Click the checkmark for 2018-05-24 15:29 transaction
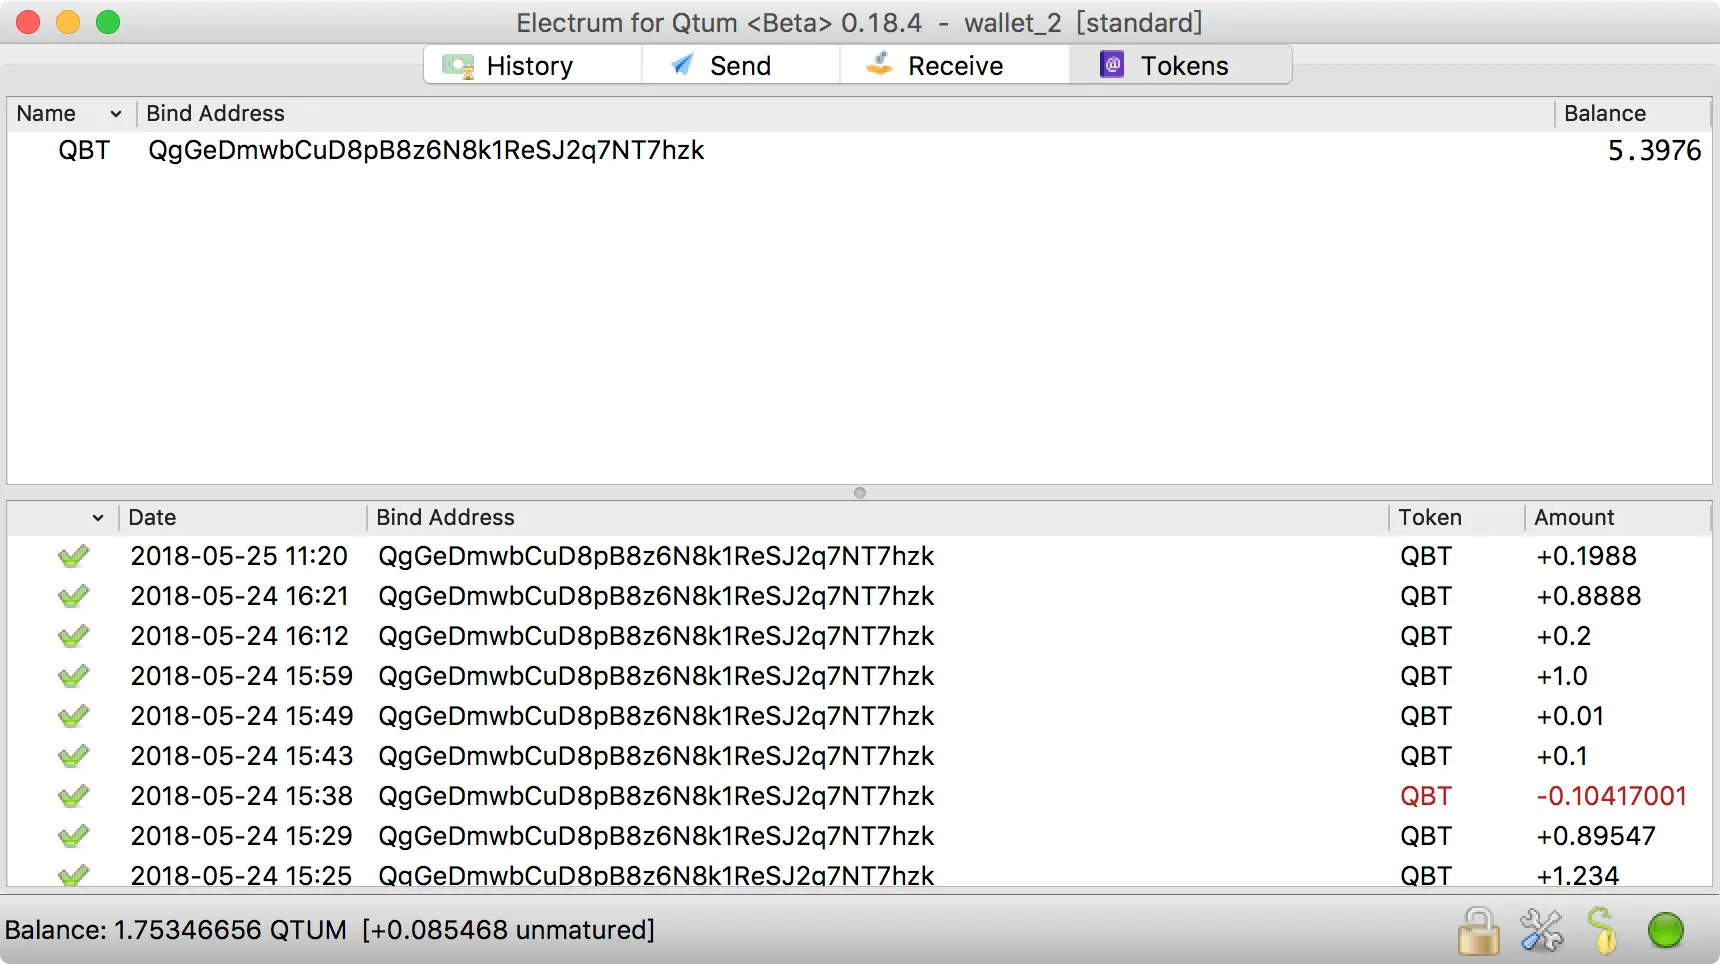Viewport: 1720px width, 964px height. pyautogui.click(x=73, y=836)
